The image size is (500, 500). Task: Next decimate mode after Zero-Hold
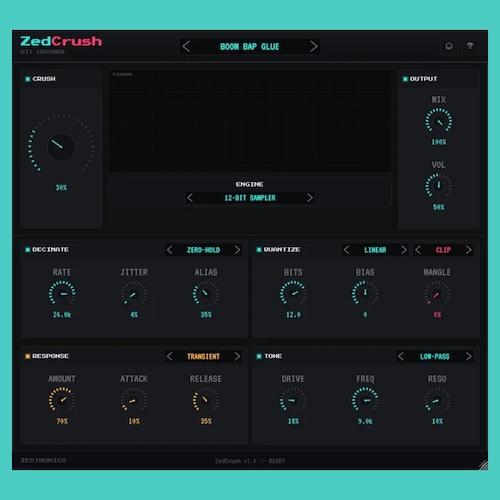click(237, 250)
